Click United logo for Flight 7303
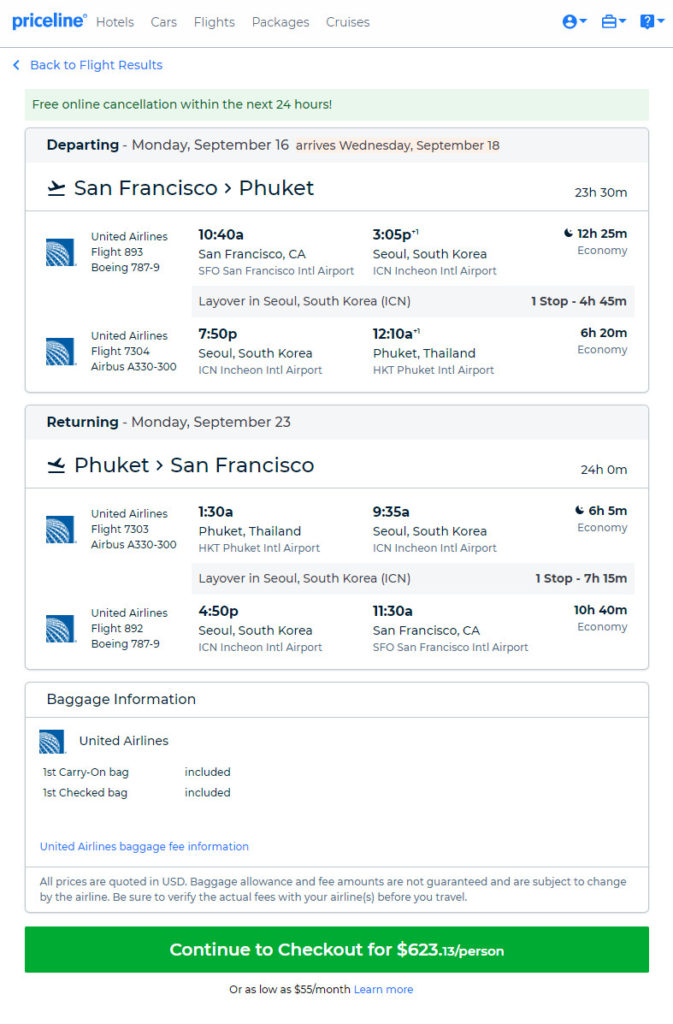The image size is (673, 1024). pos(60,530)
